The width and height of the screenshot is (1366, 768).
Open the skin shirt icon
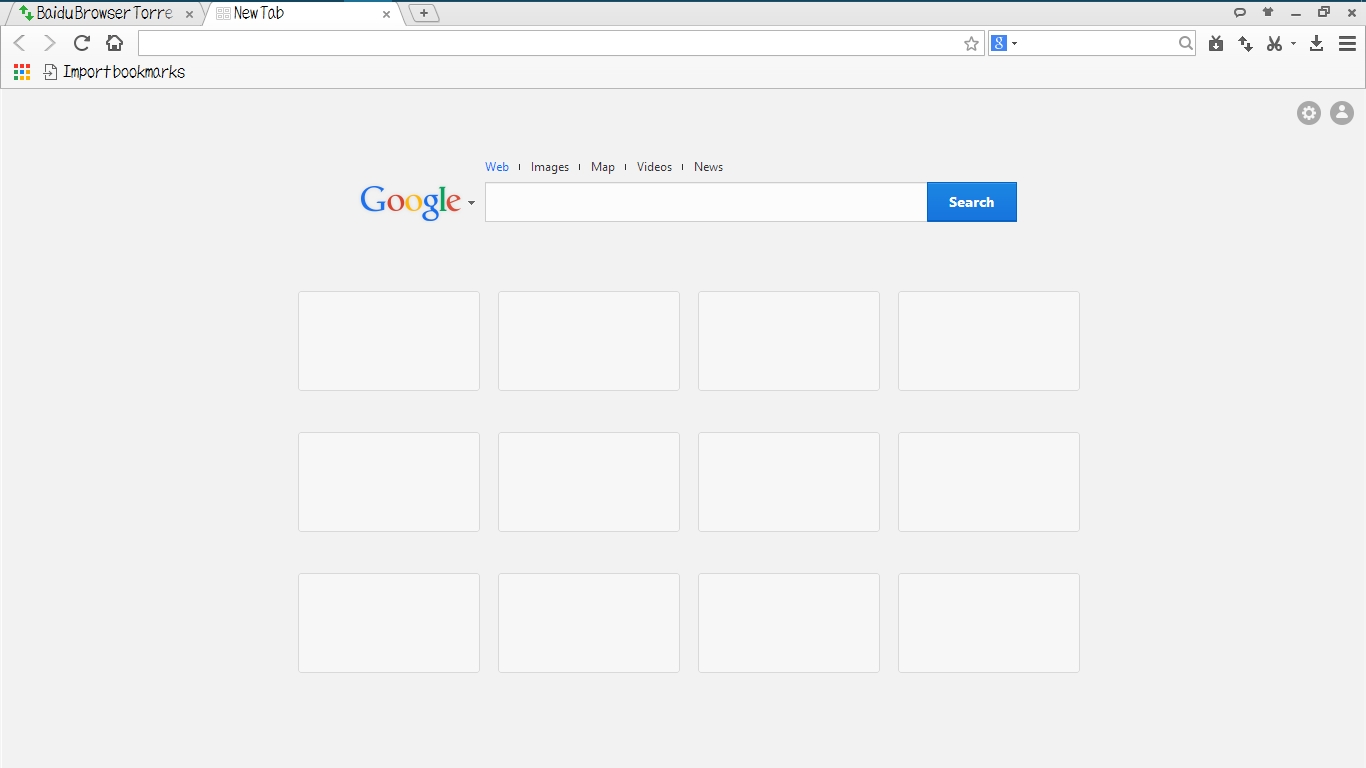coord(1268,12)
